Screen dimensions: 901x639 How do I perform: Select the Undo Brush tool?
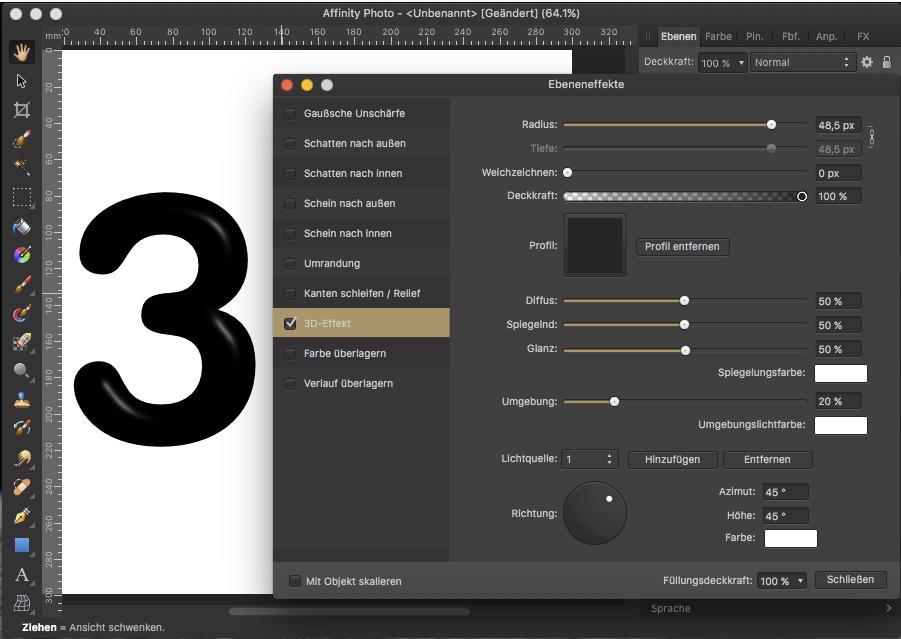(x=22, y=428)
